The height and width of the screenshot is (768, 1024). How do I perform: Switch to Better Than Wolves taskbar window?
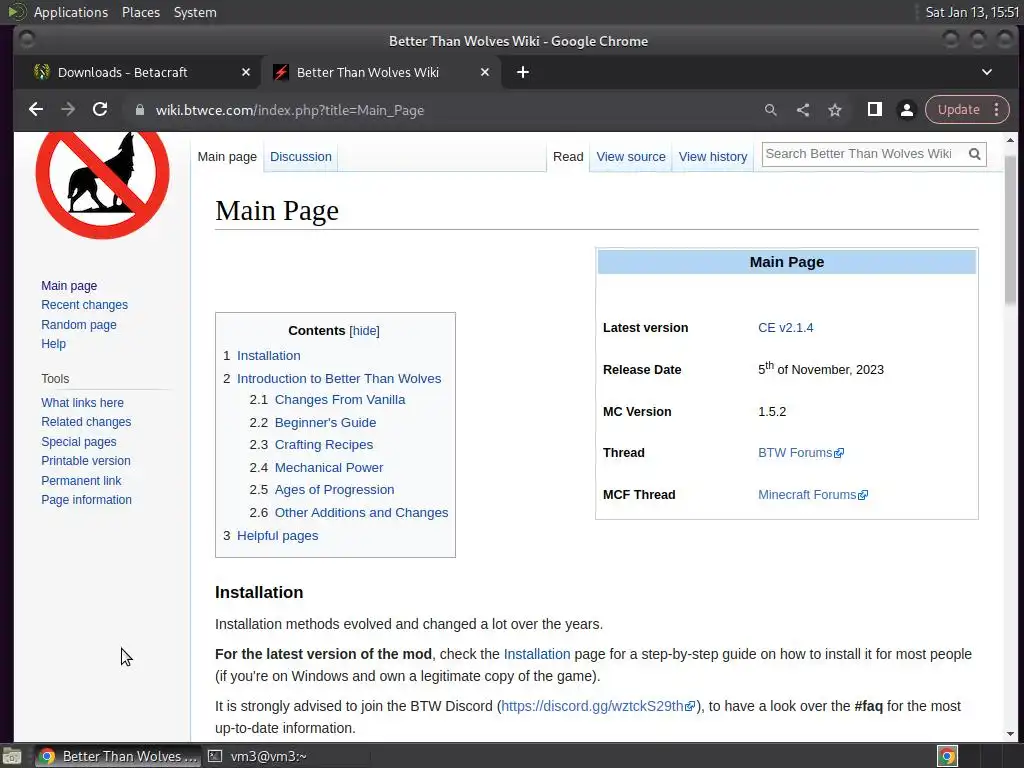click(x=117, y=756)
